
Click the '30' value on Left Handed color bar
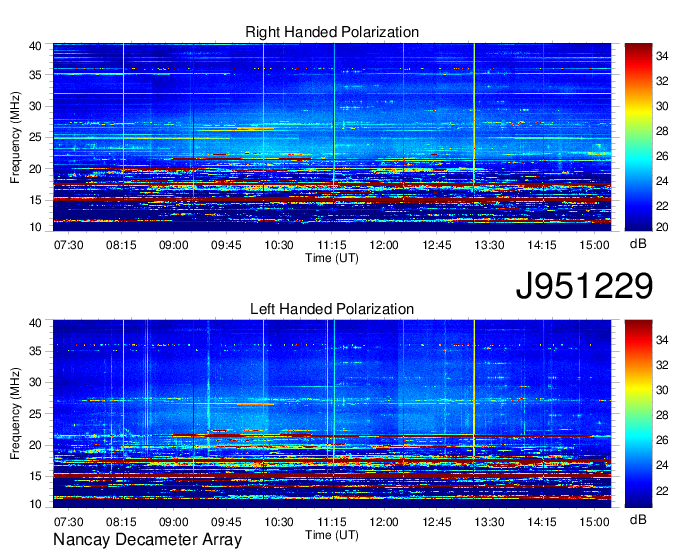662,390
